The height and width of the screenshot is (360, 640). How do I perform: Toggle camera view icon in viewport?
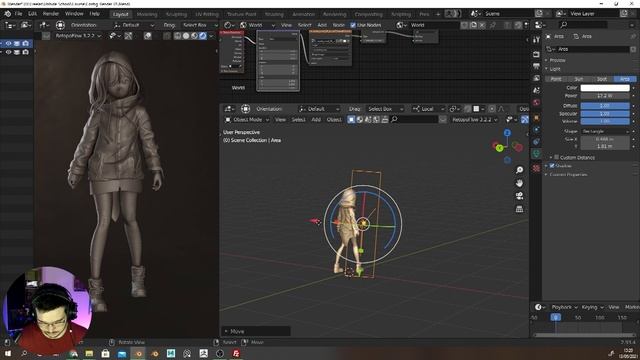point(519,196)
